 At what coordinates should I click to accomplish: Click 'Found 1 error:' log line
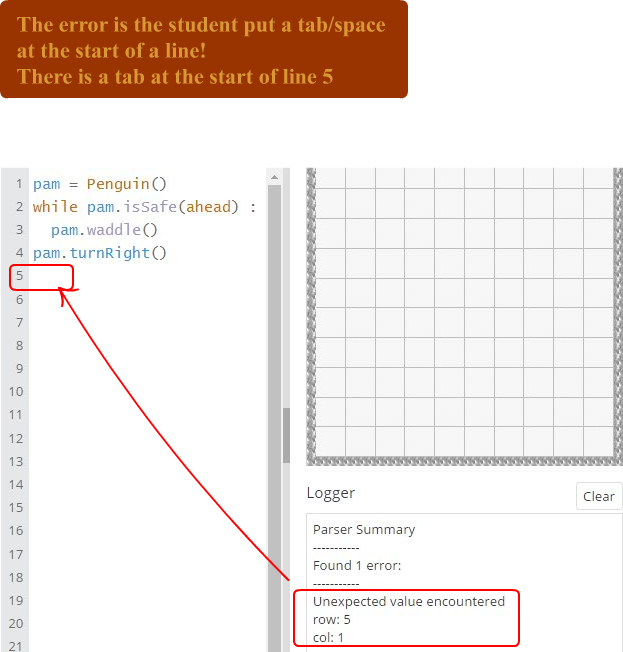pyautogui.click(x=357, y=566)
